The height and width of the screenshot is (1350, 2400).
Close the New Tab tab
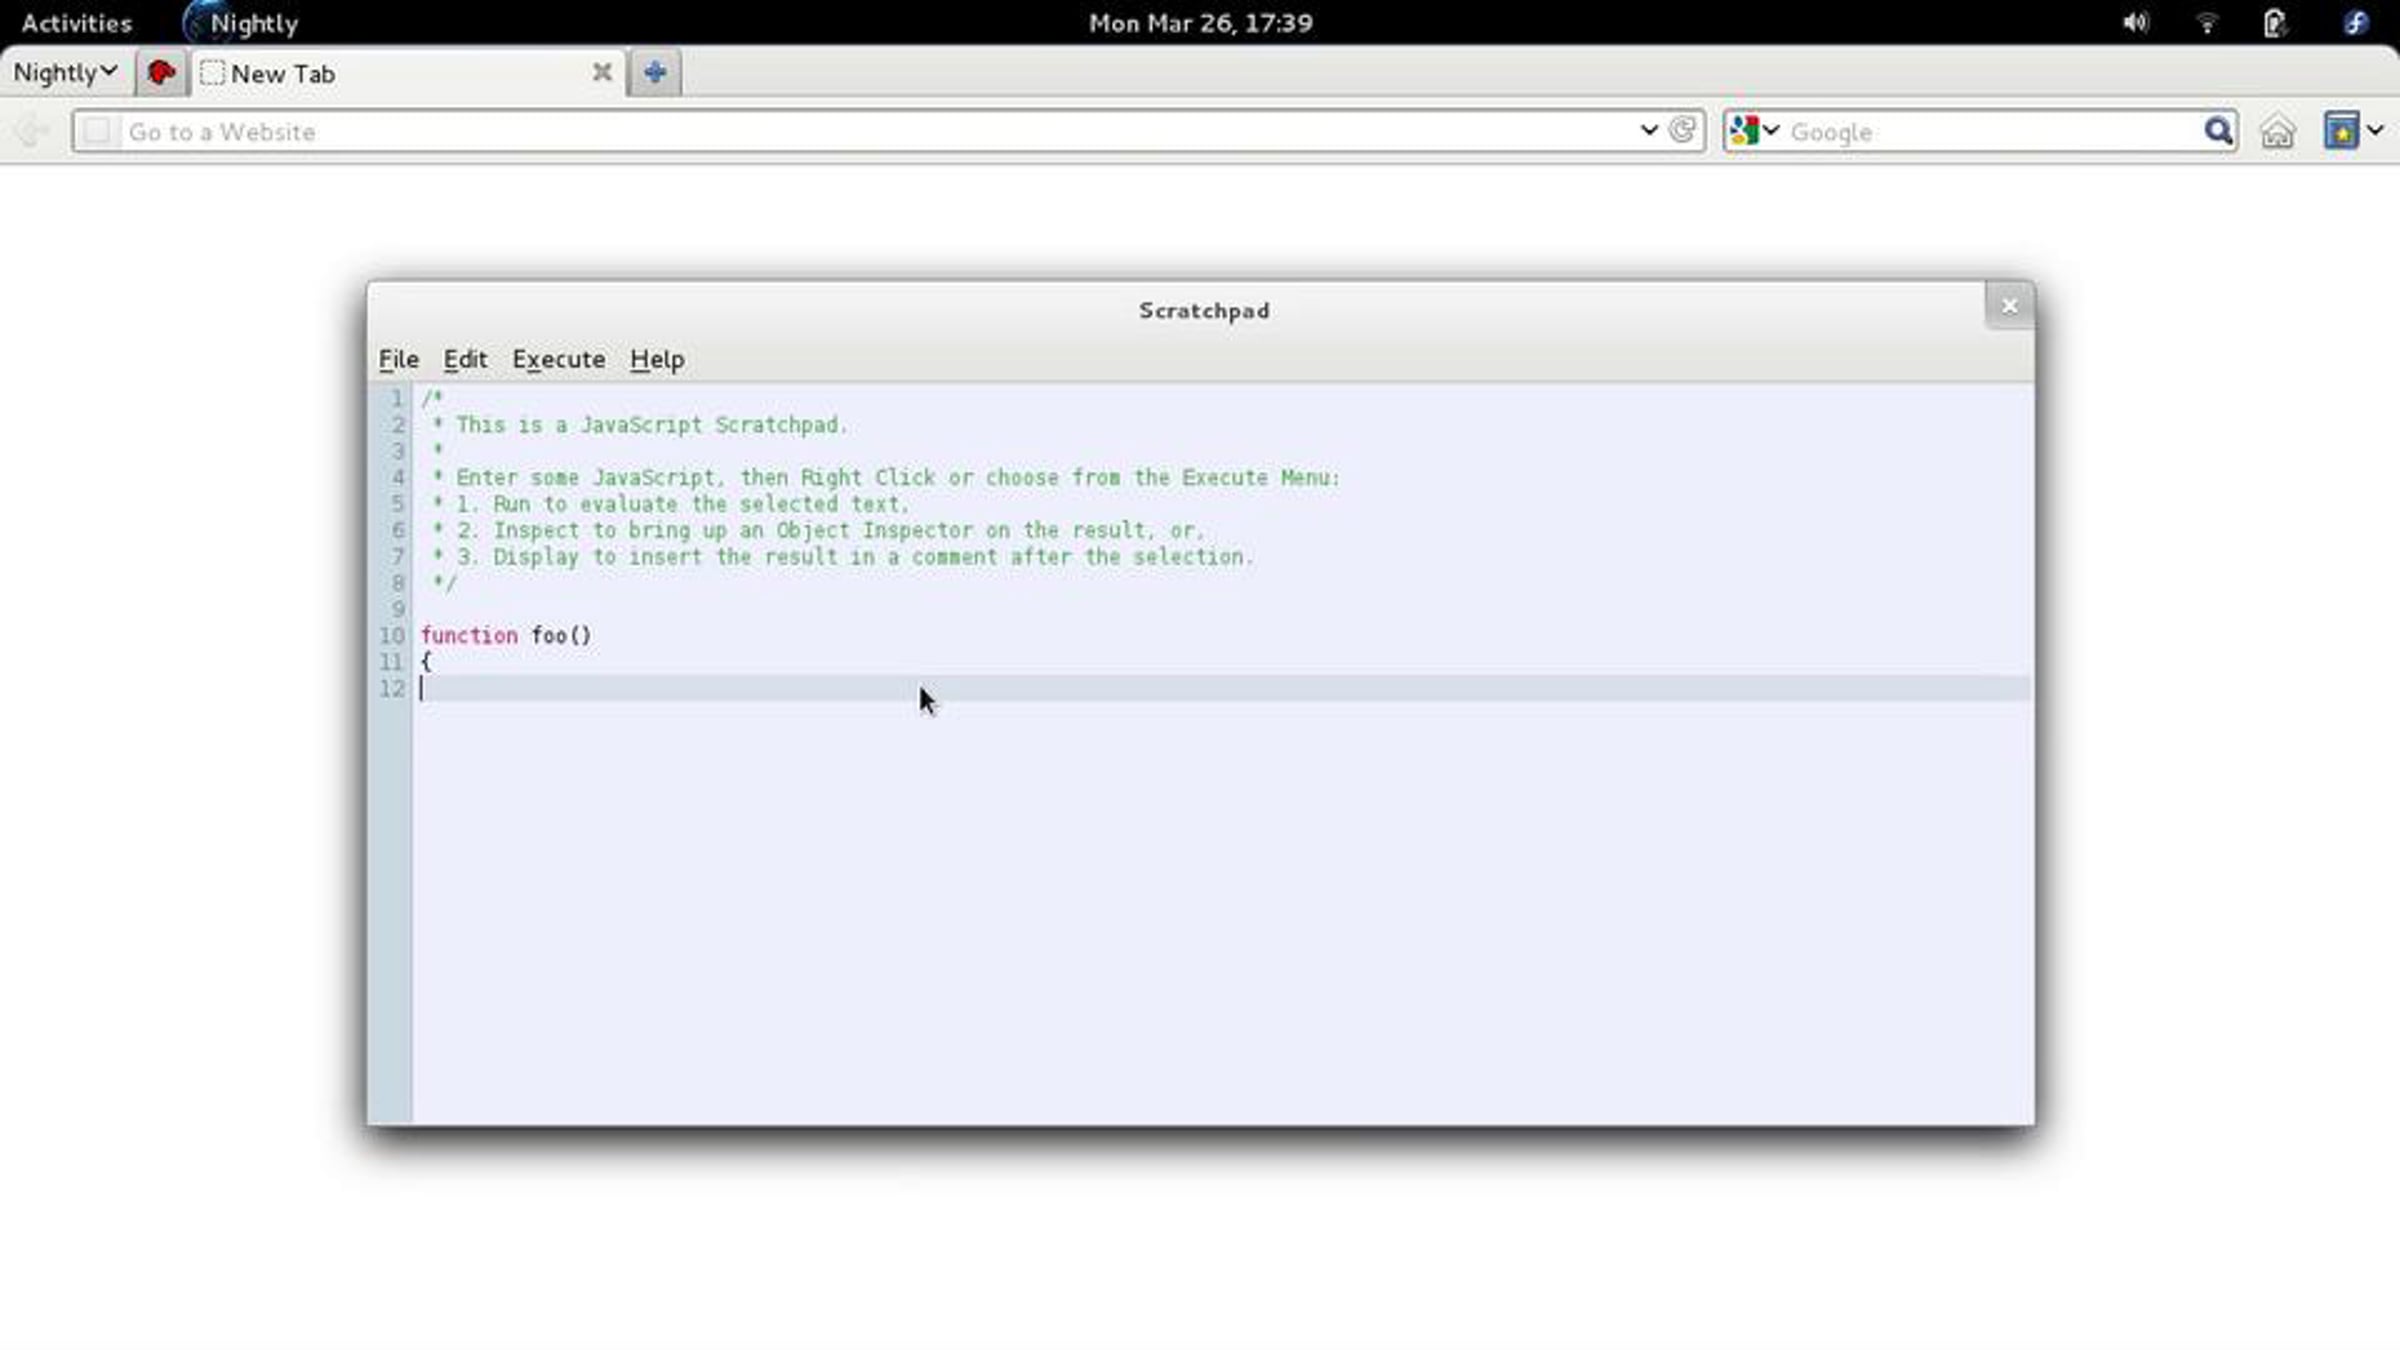click(x=601, y=72)
